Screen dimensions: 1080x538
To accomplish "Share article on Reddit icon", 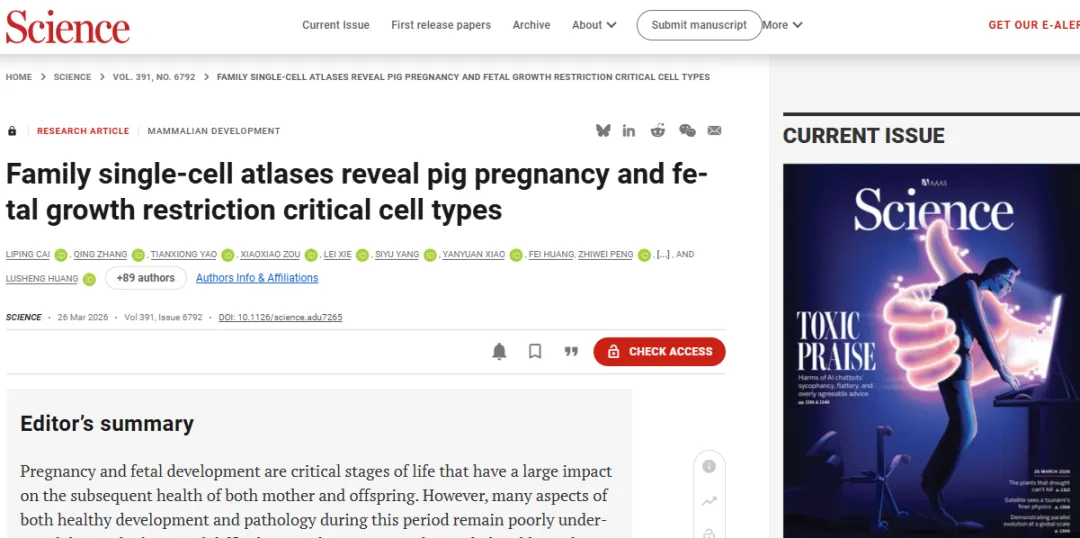I will [658, 131].
